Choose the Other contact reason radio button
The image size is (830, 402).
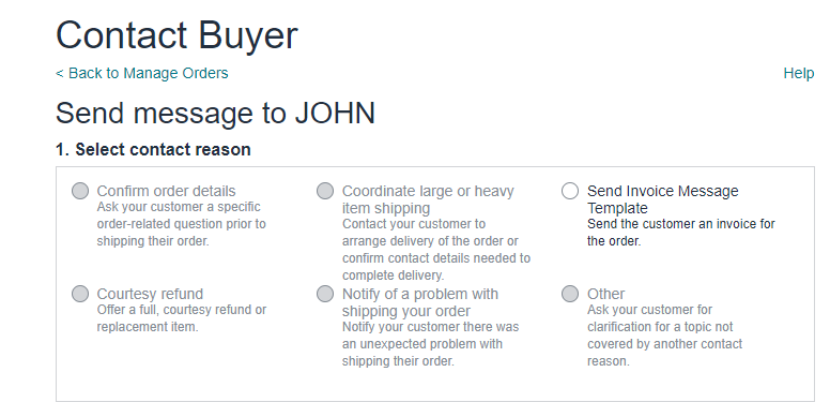570,293
